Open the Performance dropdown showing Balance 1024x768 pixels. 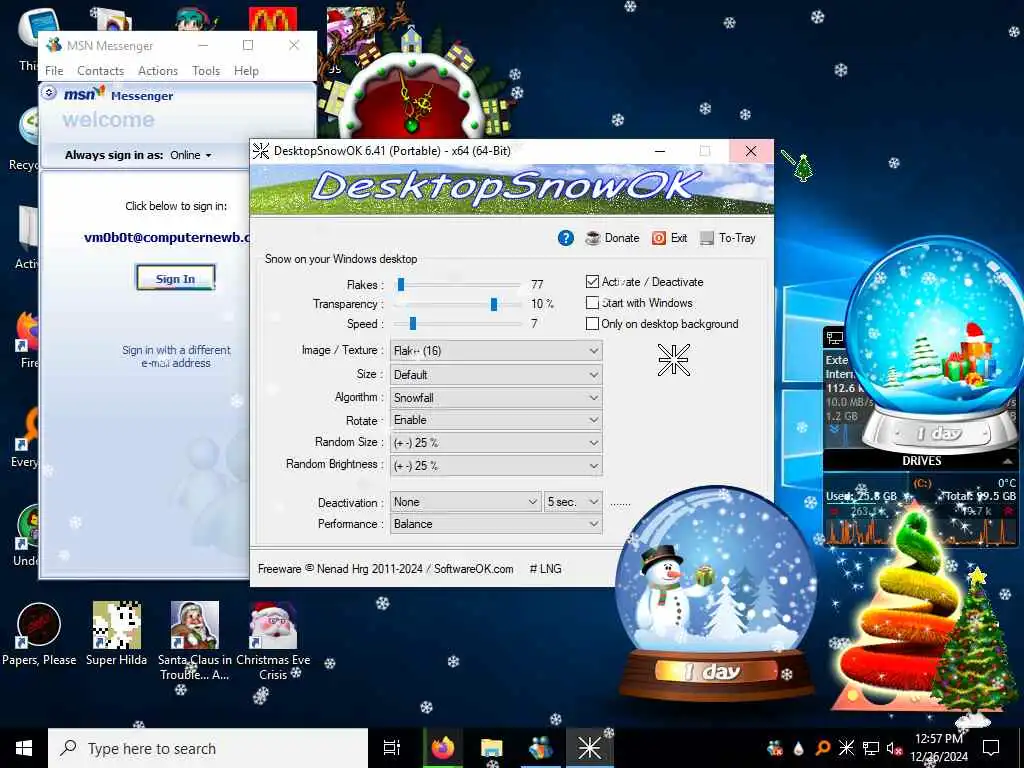tap(496, 524)
